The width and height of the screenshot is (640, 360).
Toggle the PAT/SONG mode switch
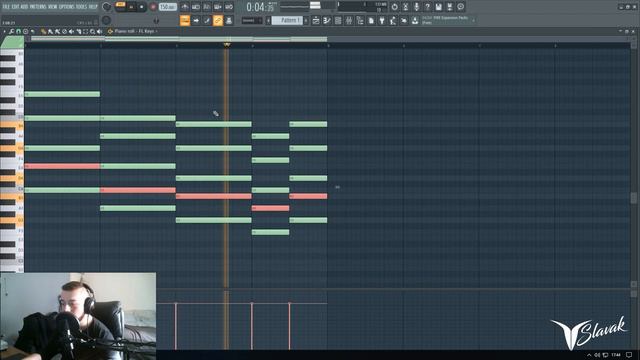[x=120, y=4]
